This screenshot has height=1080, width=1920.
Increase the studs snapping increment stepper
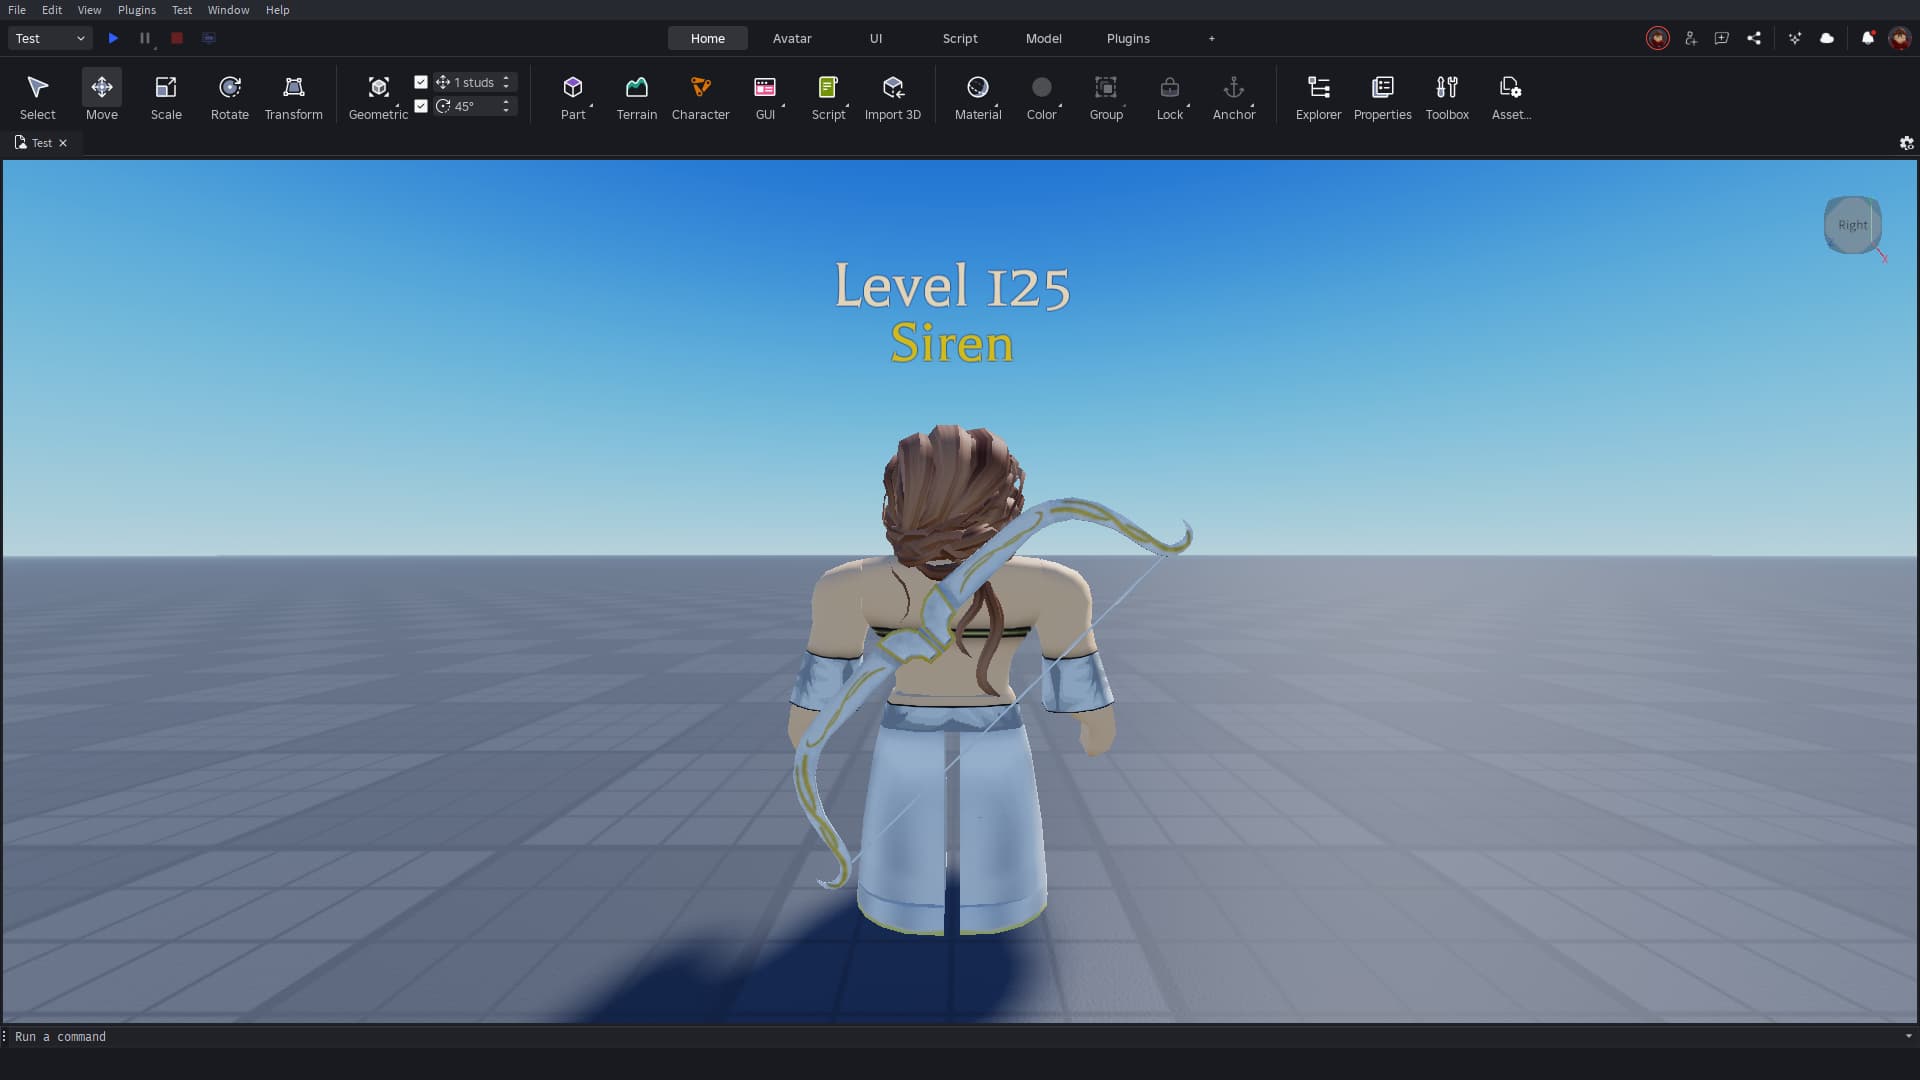(506, 78)
